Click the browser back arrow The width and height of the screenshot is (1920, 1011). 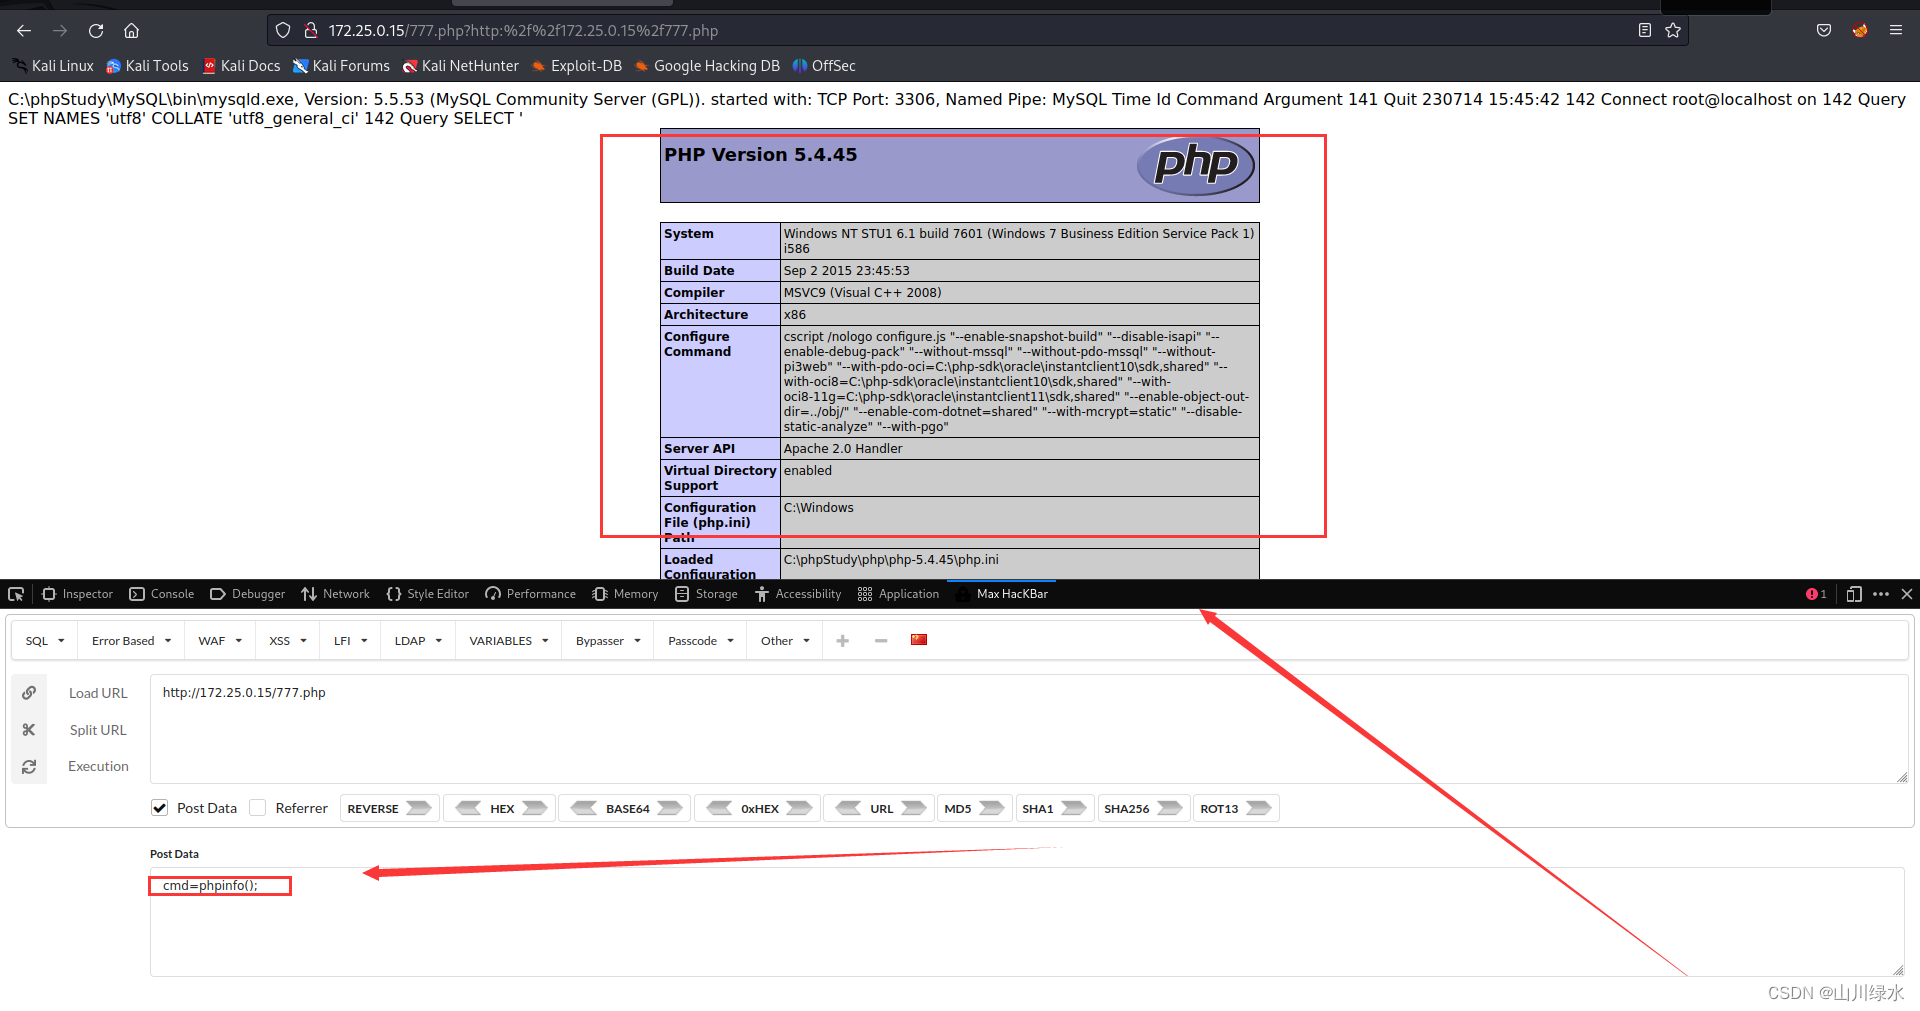[24, 30]
